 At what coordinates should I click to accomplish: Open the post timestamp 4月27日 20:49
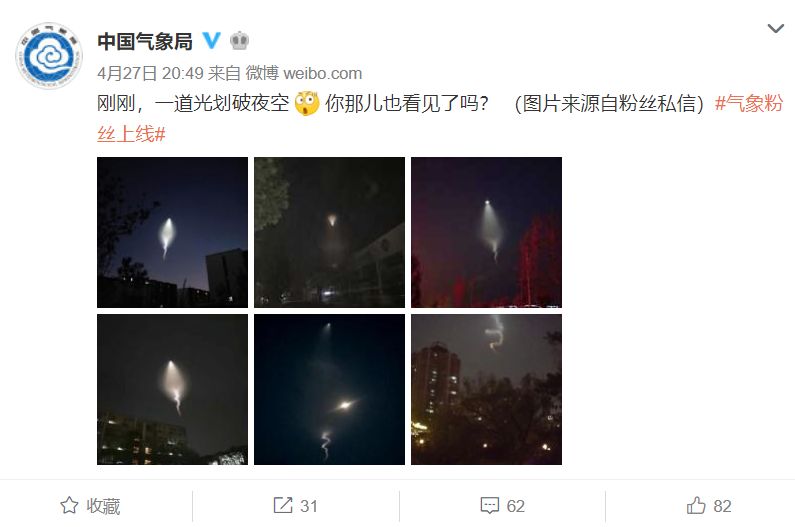150,73
